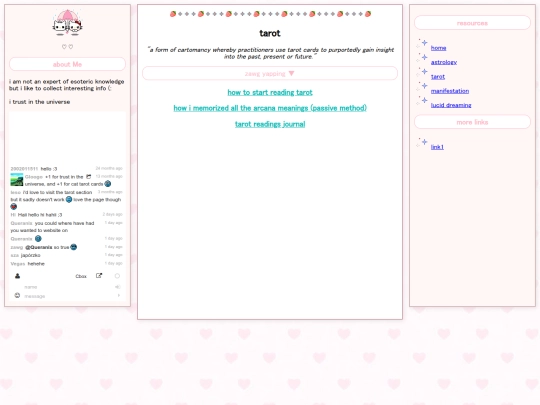Open the manifestation link
This screenshot has height=405, width=540.
pyautogui.click(x=450, y=91)
